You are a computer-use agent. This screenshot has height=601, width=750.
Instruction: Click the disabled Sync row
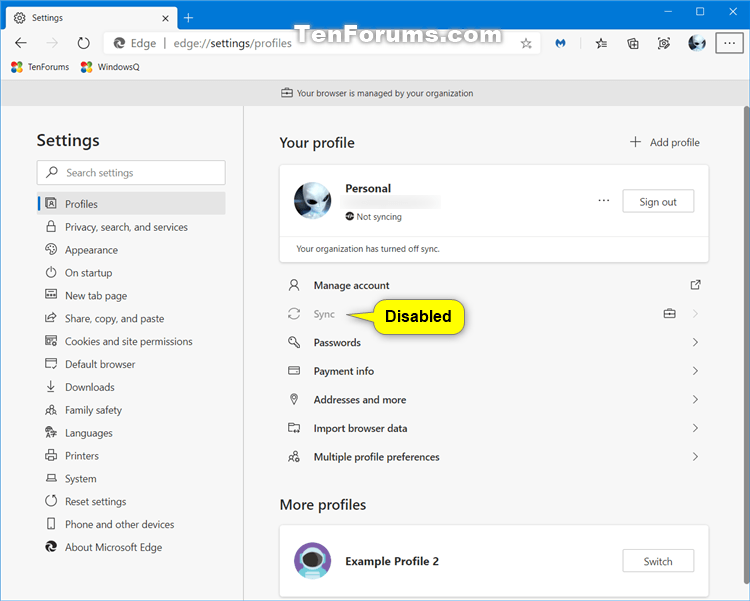(x=494, y=314)
